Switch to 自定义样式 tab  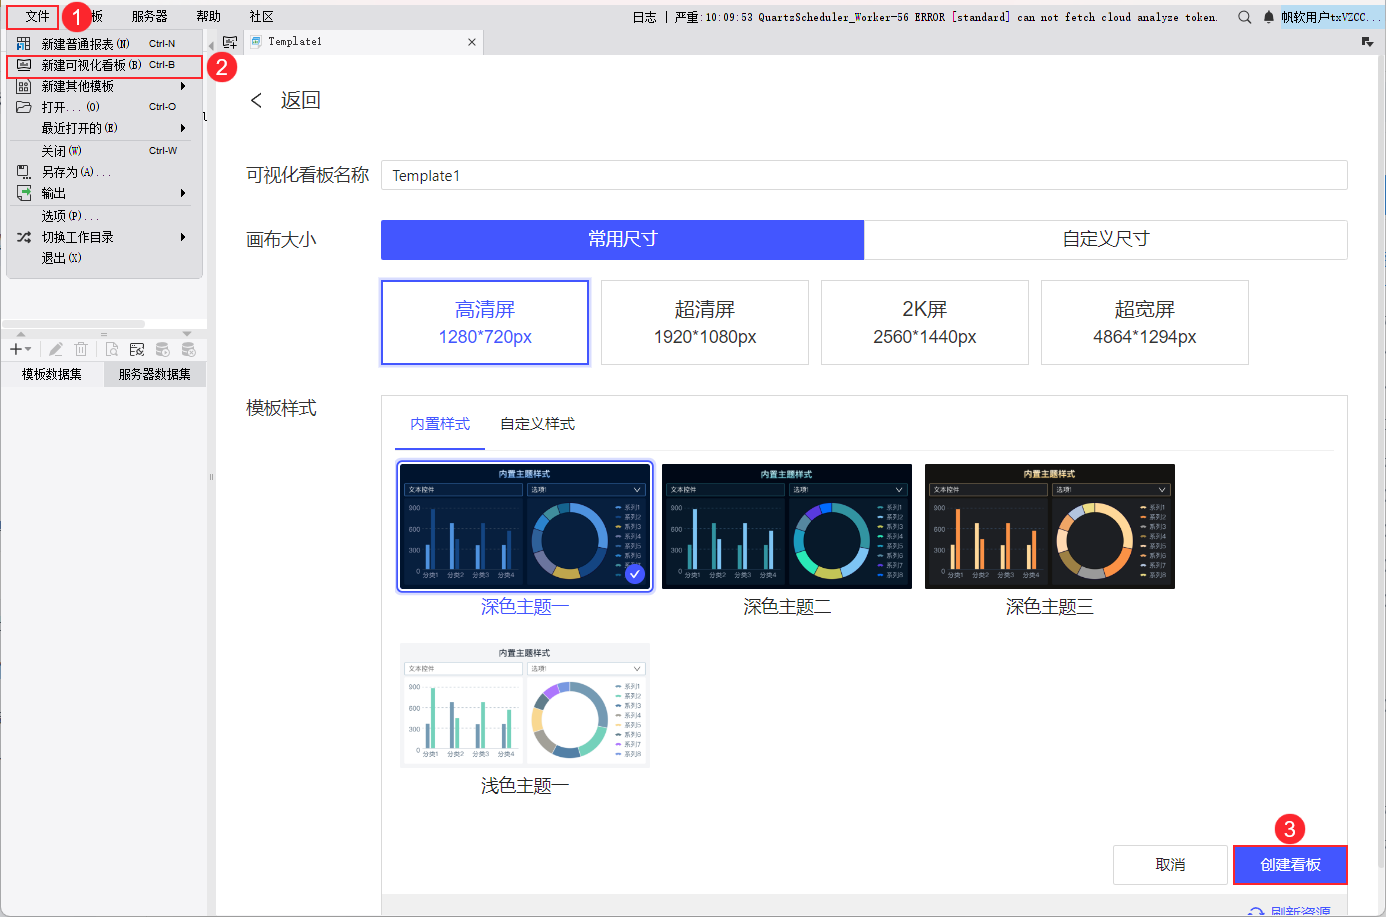[538, 424]
